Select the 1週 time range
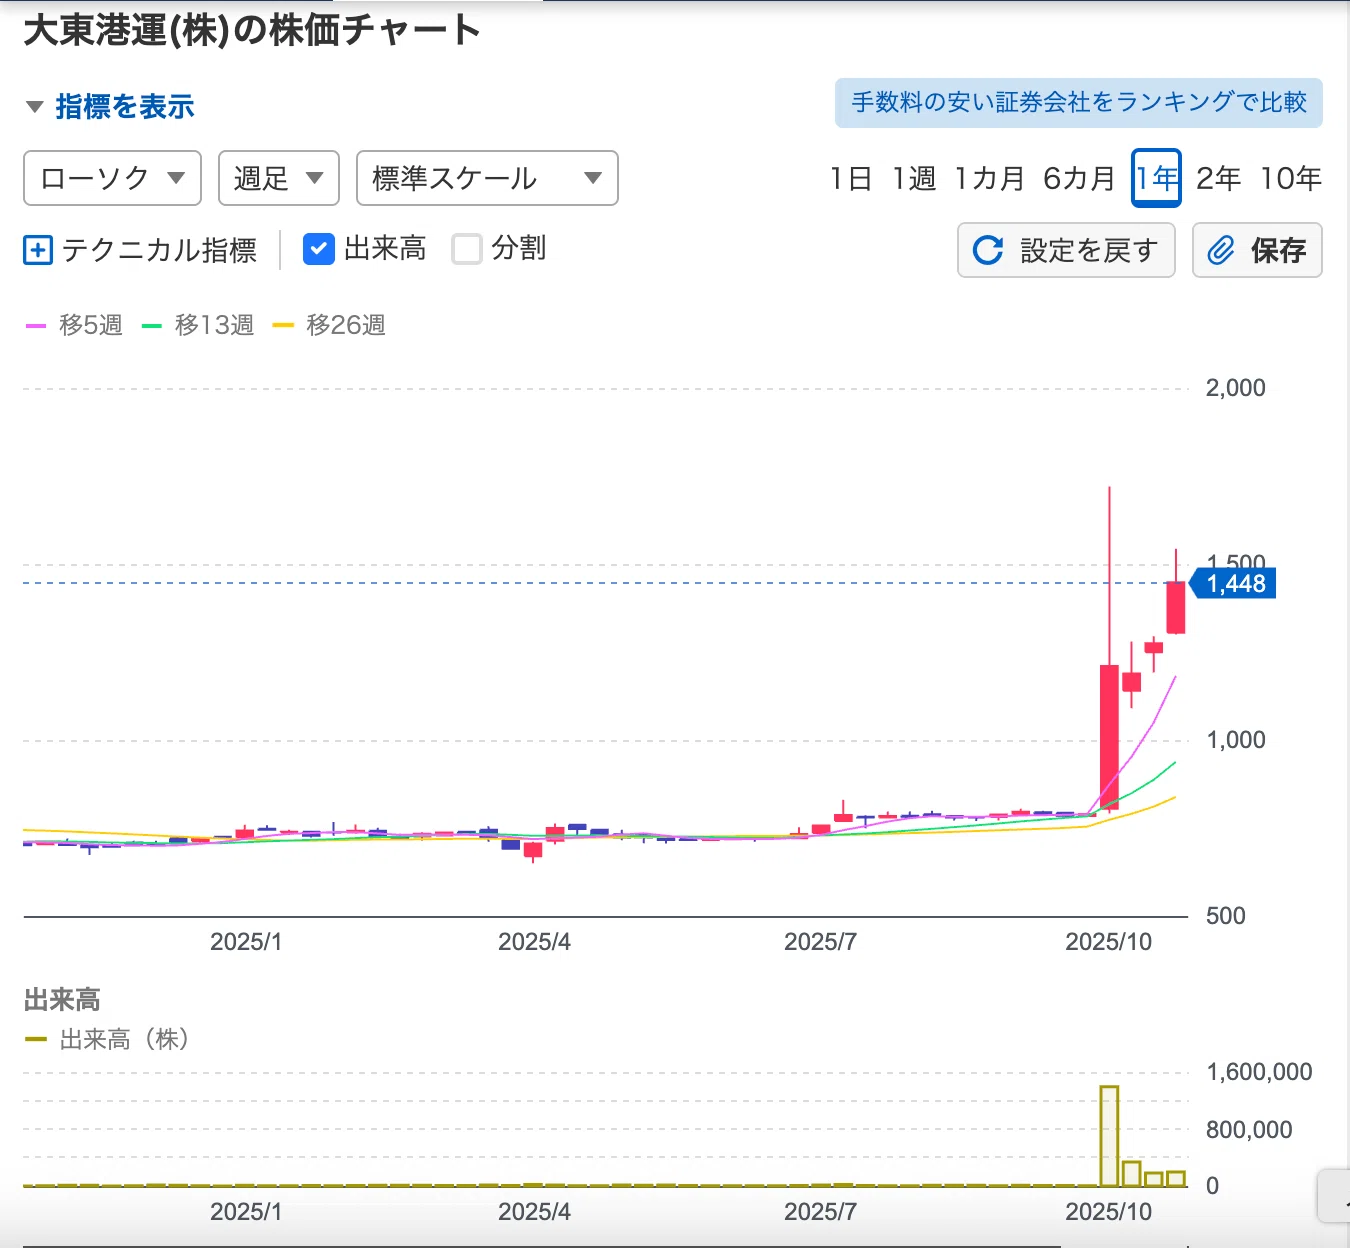Viewport: 1350px width, 1248px height. [914, 178]
